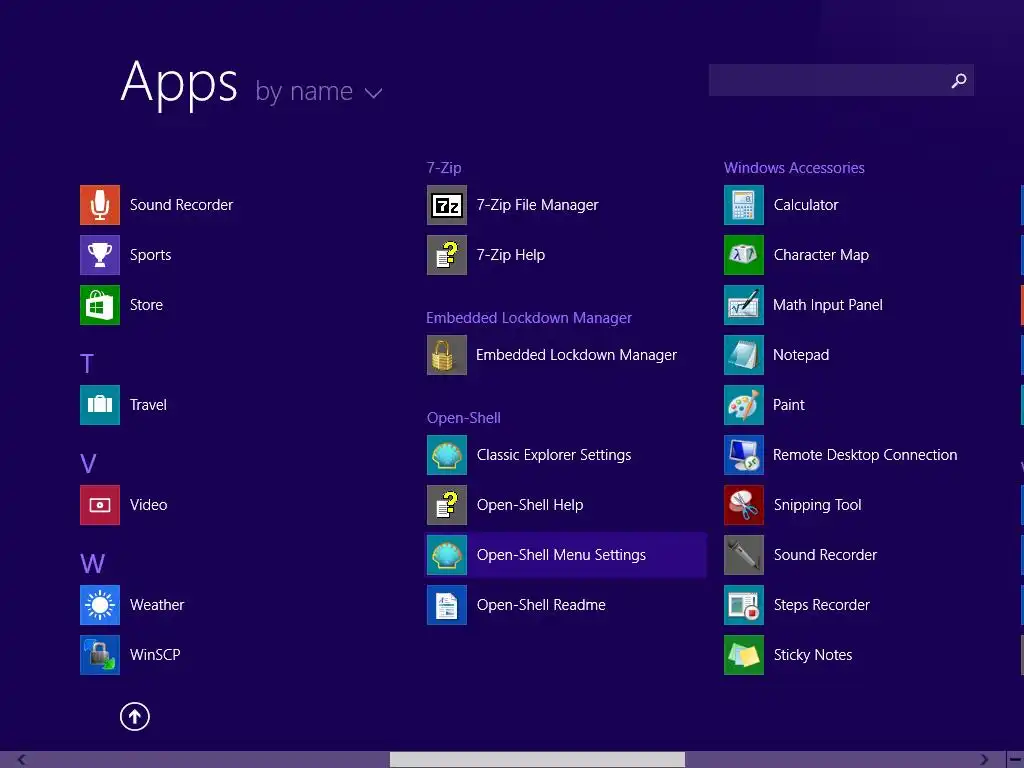Click the 'Calculator' label

point(806,205)
